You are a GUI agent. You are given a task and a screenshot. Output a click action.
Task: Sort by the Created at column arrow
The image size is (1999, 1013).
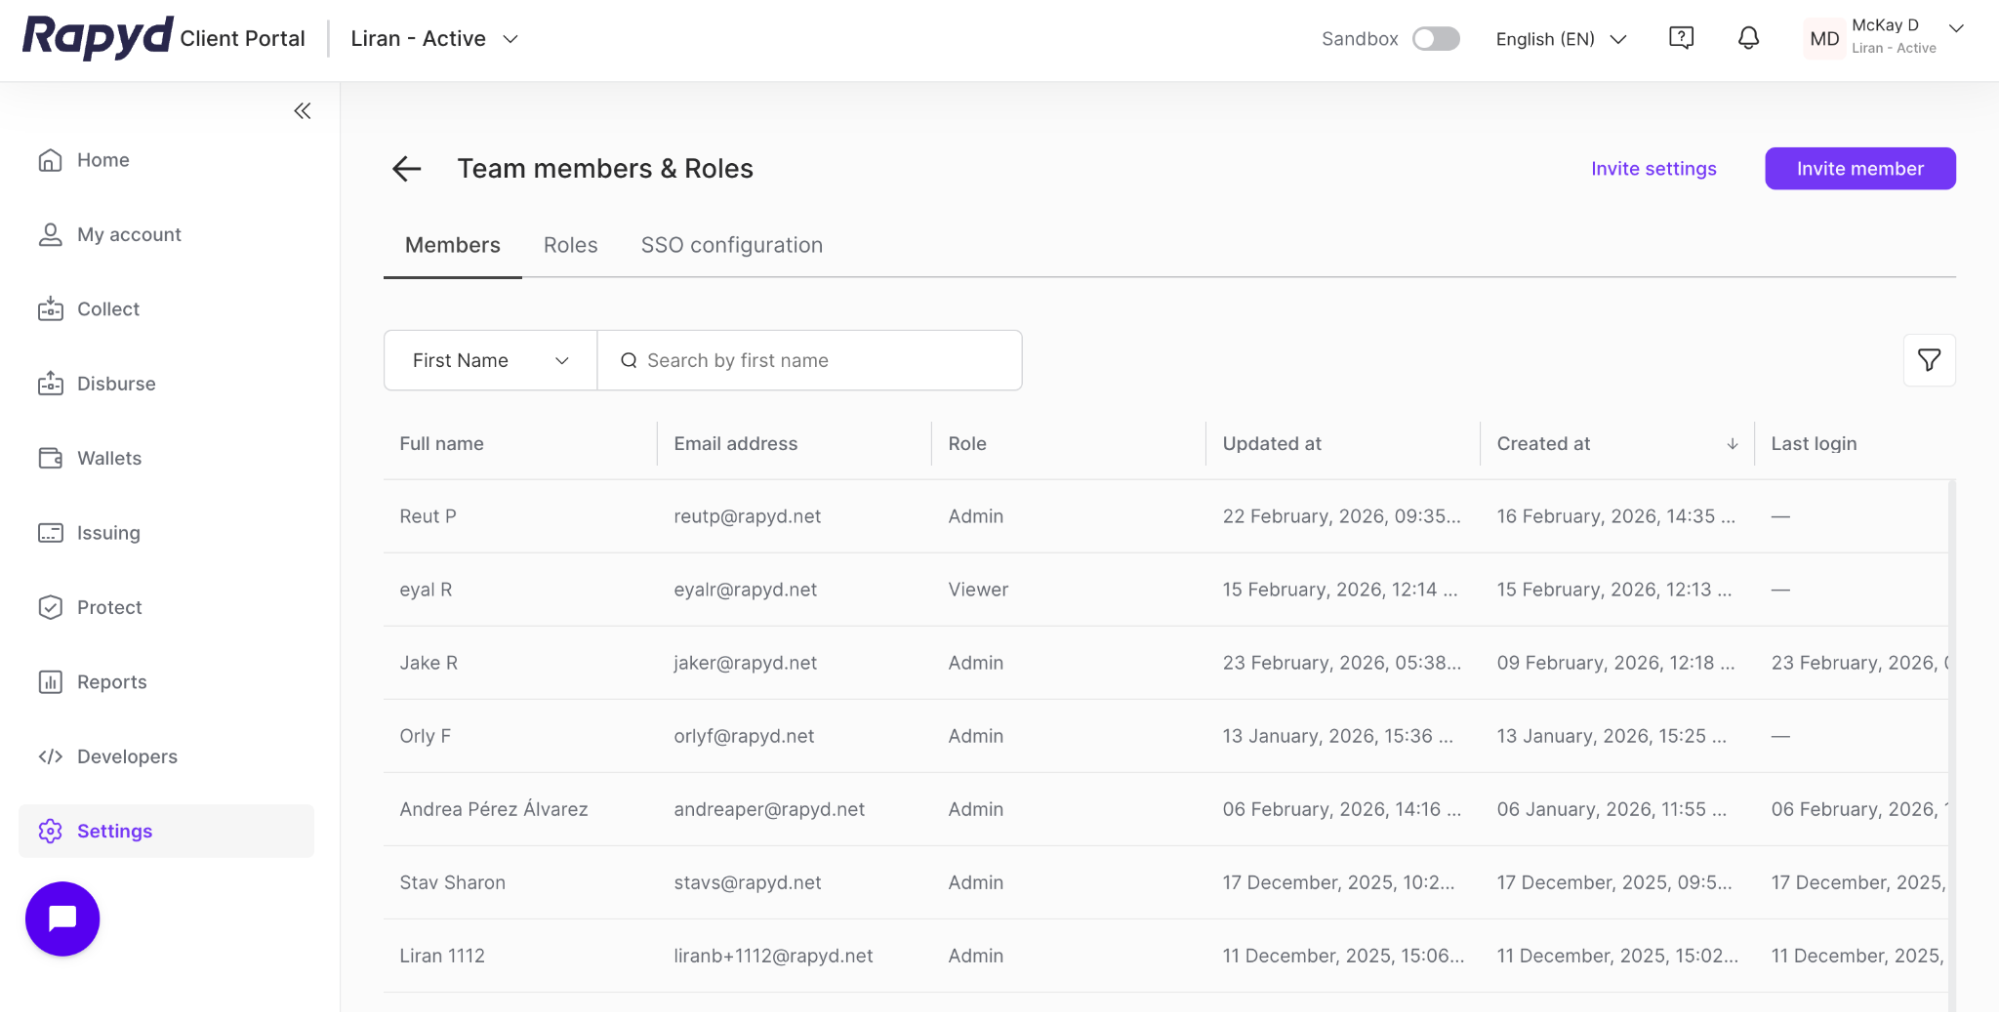[x=1731, y=444]
